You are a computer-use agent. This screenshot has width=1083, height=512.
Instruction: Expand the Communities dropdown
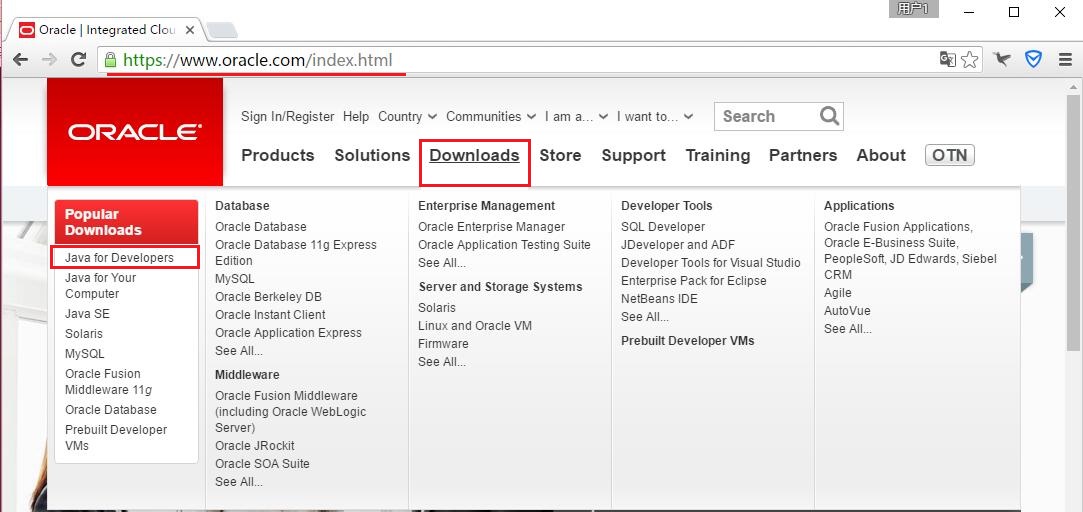coord(491,117)
